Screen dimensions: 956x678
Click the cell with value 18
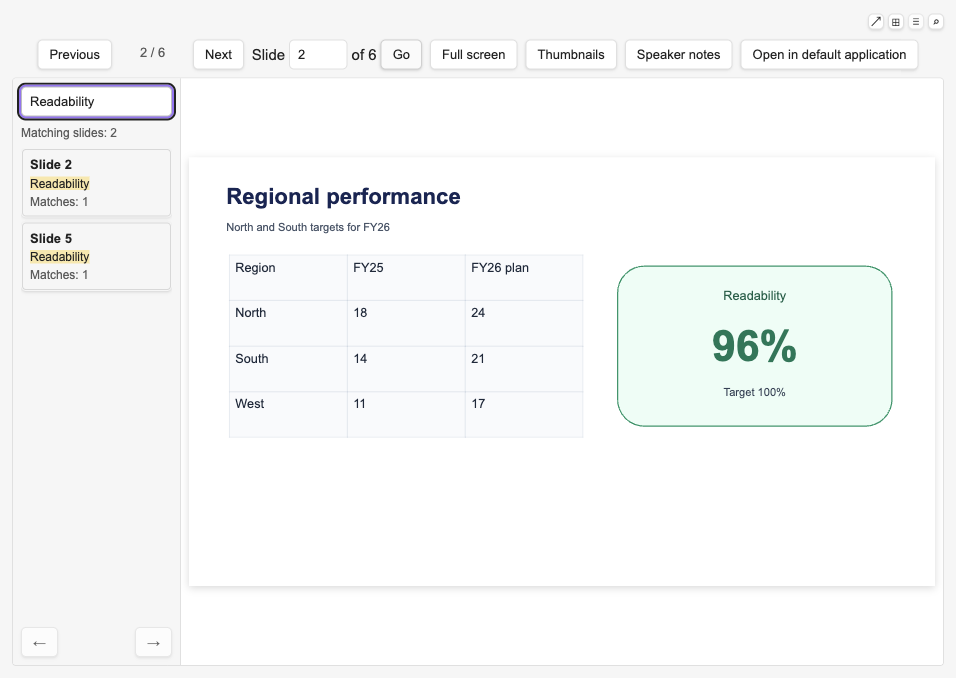[x=406, y=324]
